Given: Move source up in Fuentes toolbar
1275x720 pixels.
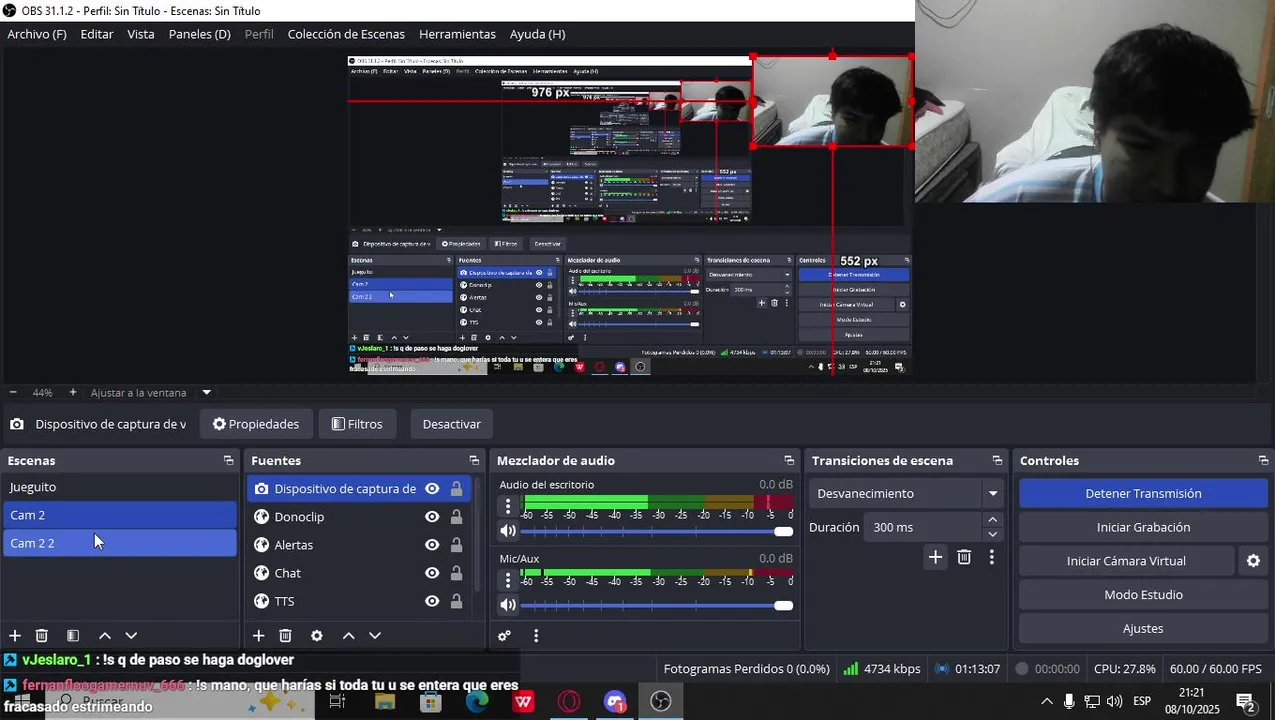Looking at the screenshot, I should pyautogui.click(x=348, y=636).
